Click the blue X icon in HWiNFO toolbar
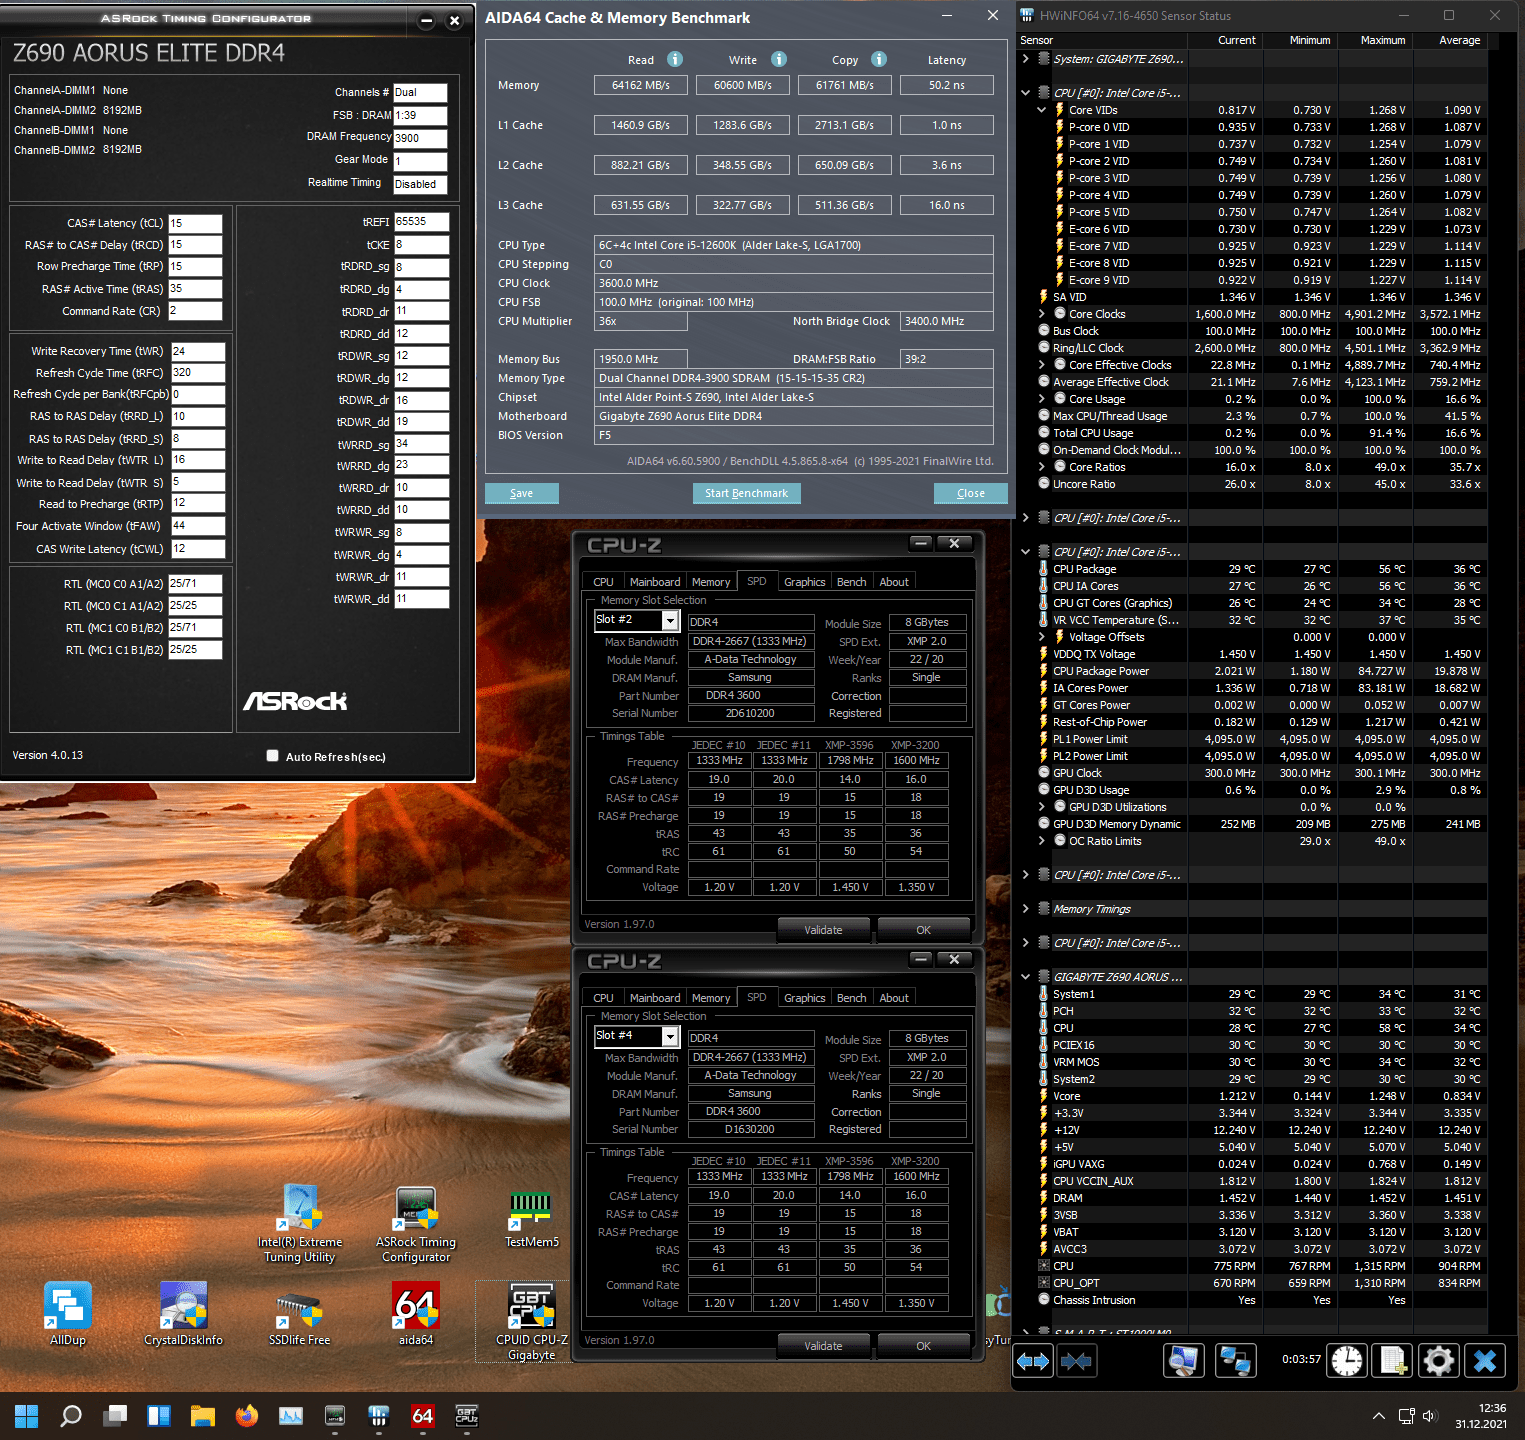The width and height of the screenshot is (1525, 1440). [1485, 1361]
